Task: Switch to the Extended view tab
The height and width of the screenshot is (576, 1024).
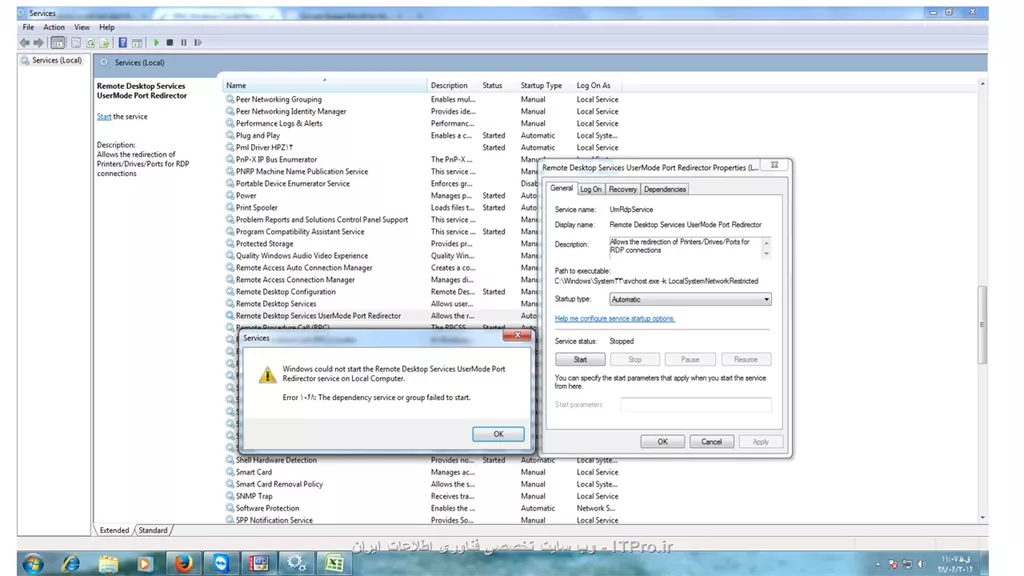Action: (x=114, y=530)
